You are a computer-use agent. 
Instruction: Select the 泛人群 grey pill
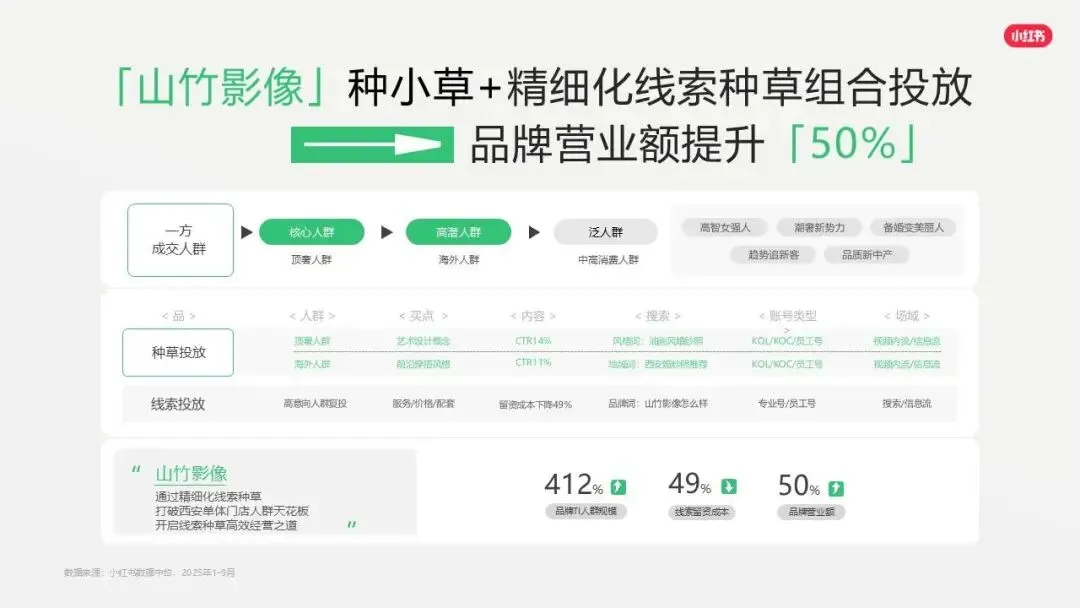point(605,232)
